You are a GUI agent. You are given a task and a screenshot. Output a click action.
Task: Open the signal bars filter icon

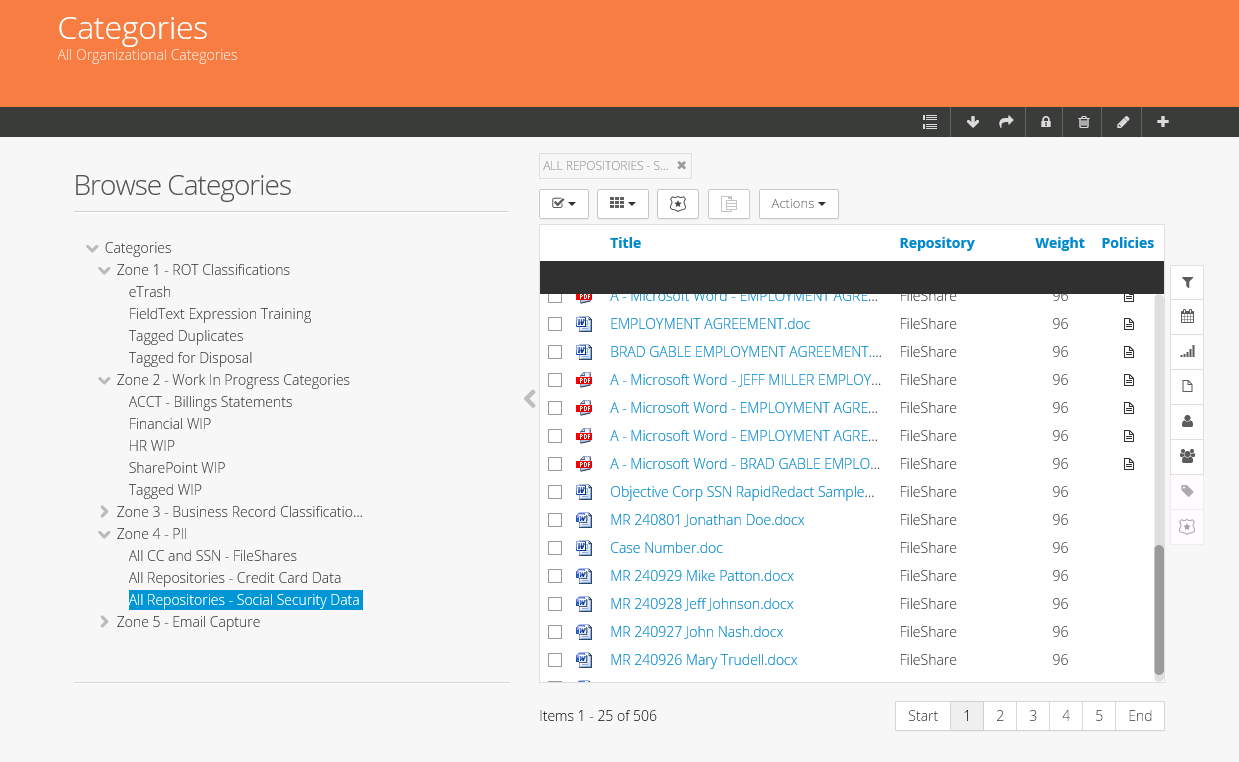coord(1187,352)
